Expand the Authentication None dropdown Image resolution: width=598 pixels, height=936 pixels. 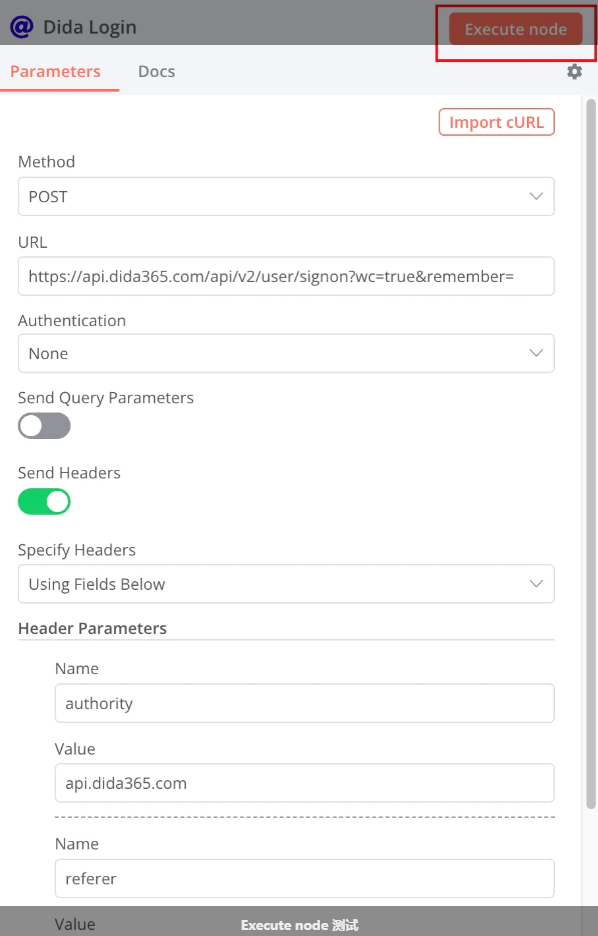coord(286,353)
